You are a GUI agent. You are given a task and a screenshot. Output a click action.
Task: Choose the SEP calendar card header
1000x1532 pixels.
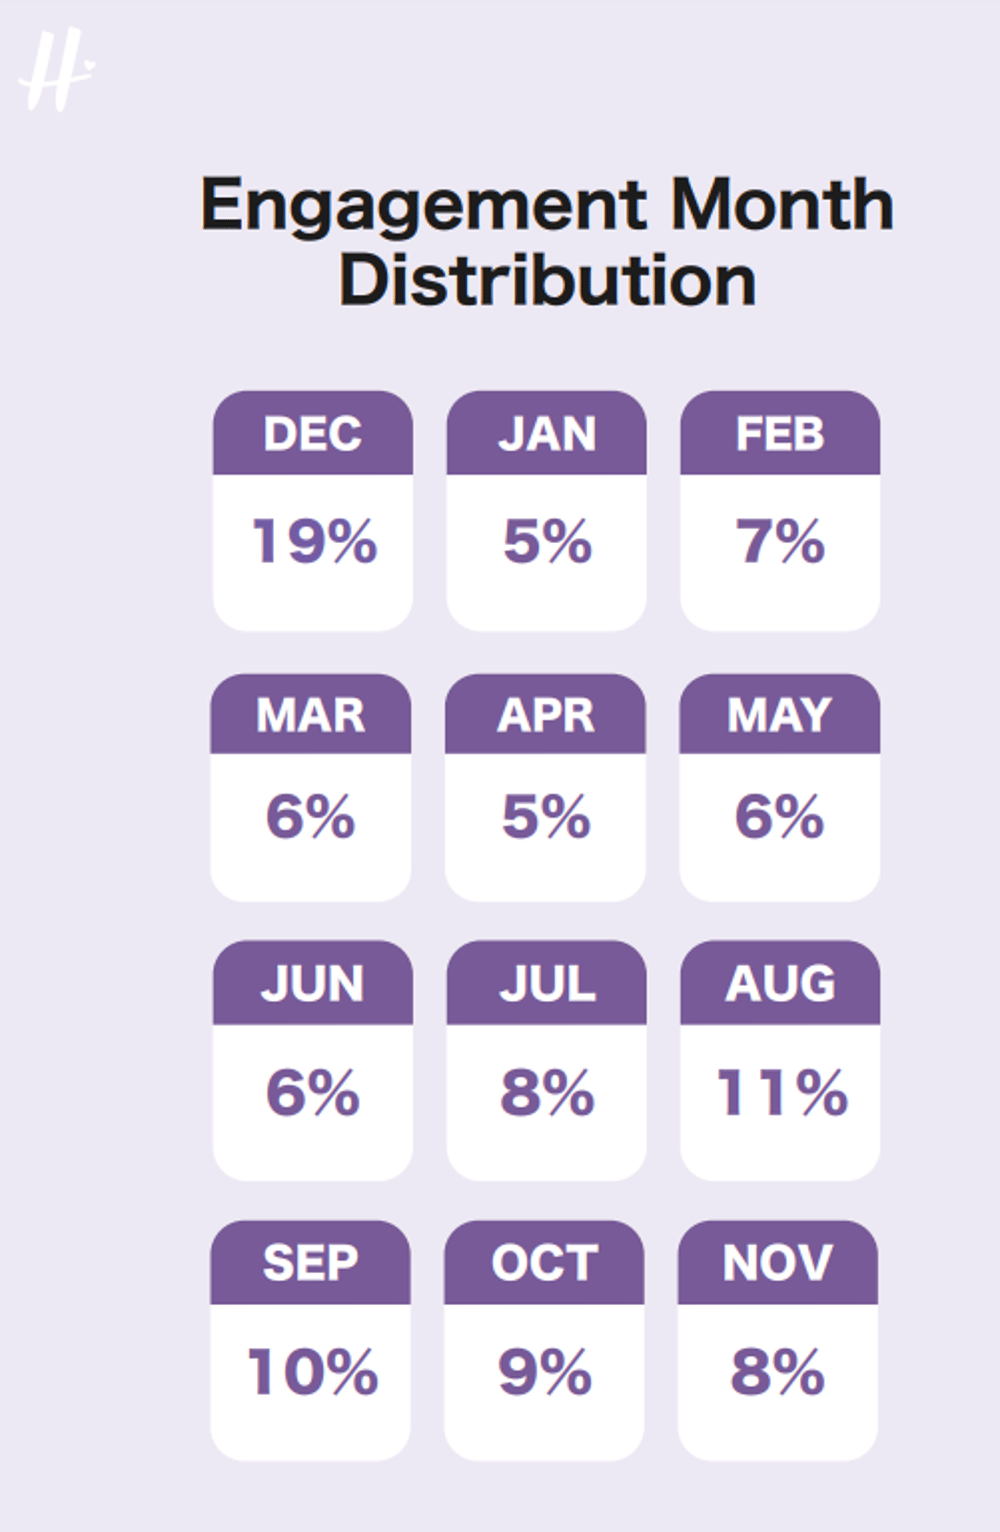pos(310,1262)
